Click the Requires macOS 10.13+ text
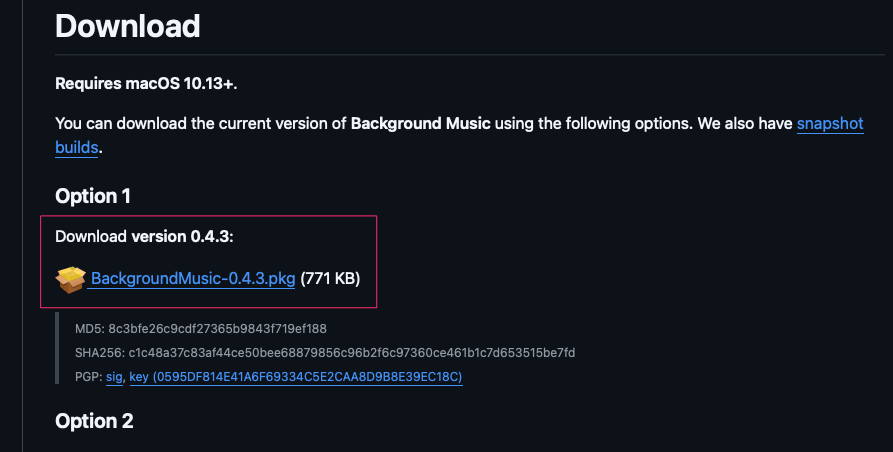Viewport: 893px width, 452px height. 146,83
